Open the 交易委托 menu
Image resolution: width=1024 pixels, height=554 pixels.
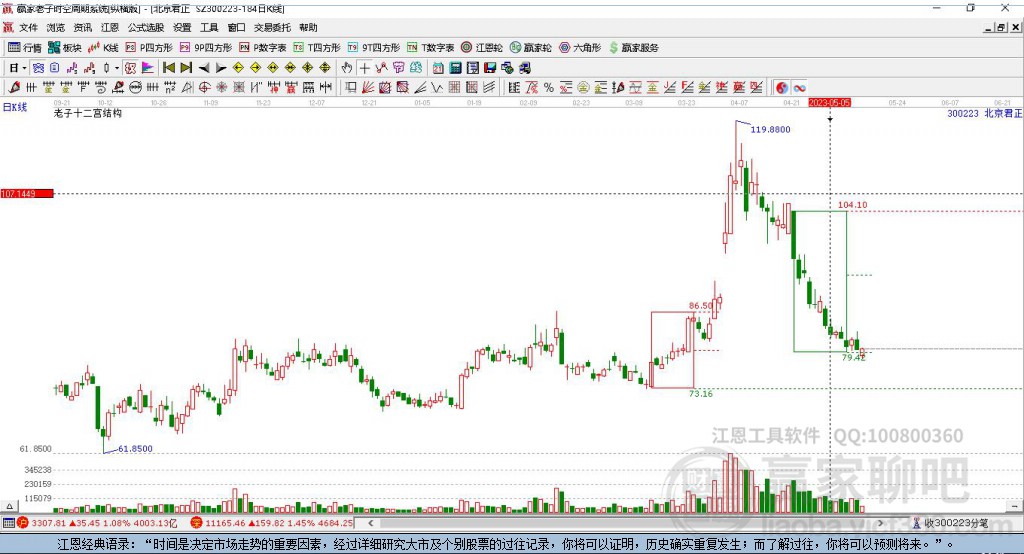(x=272, y=27)
